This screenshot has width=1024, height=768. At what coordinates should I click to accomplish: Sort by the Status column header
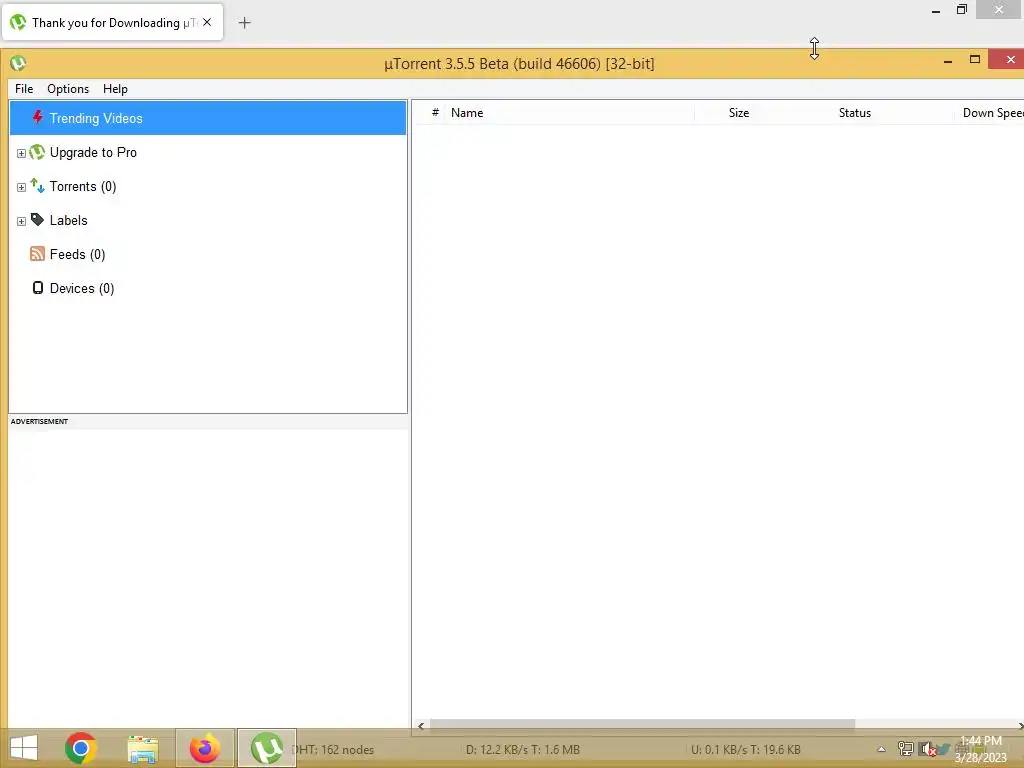(x=855, y=112)
